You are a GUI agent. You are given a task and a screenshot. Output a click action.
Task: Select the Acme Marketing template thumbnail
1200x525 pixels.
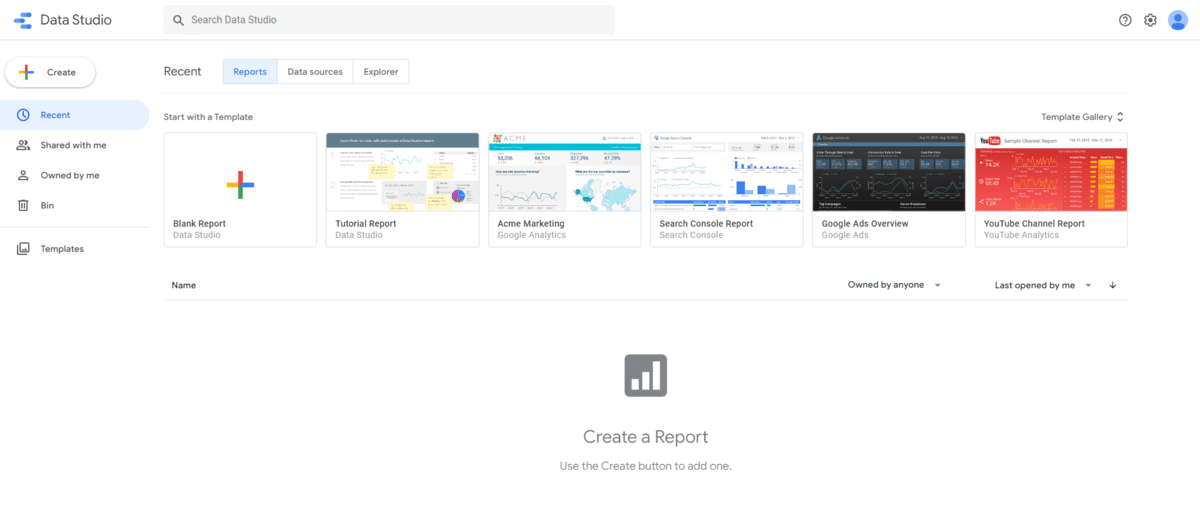point(564,172)
